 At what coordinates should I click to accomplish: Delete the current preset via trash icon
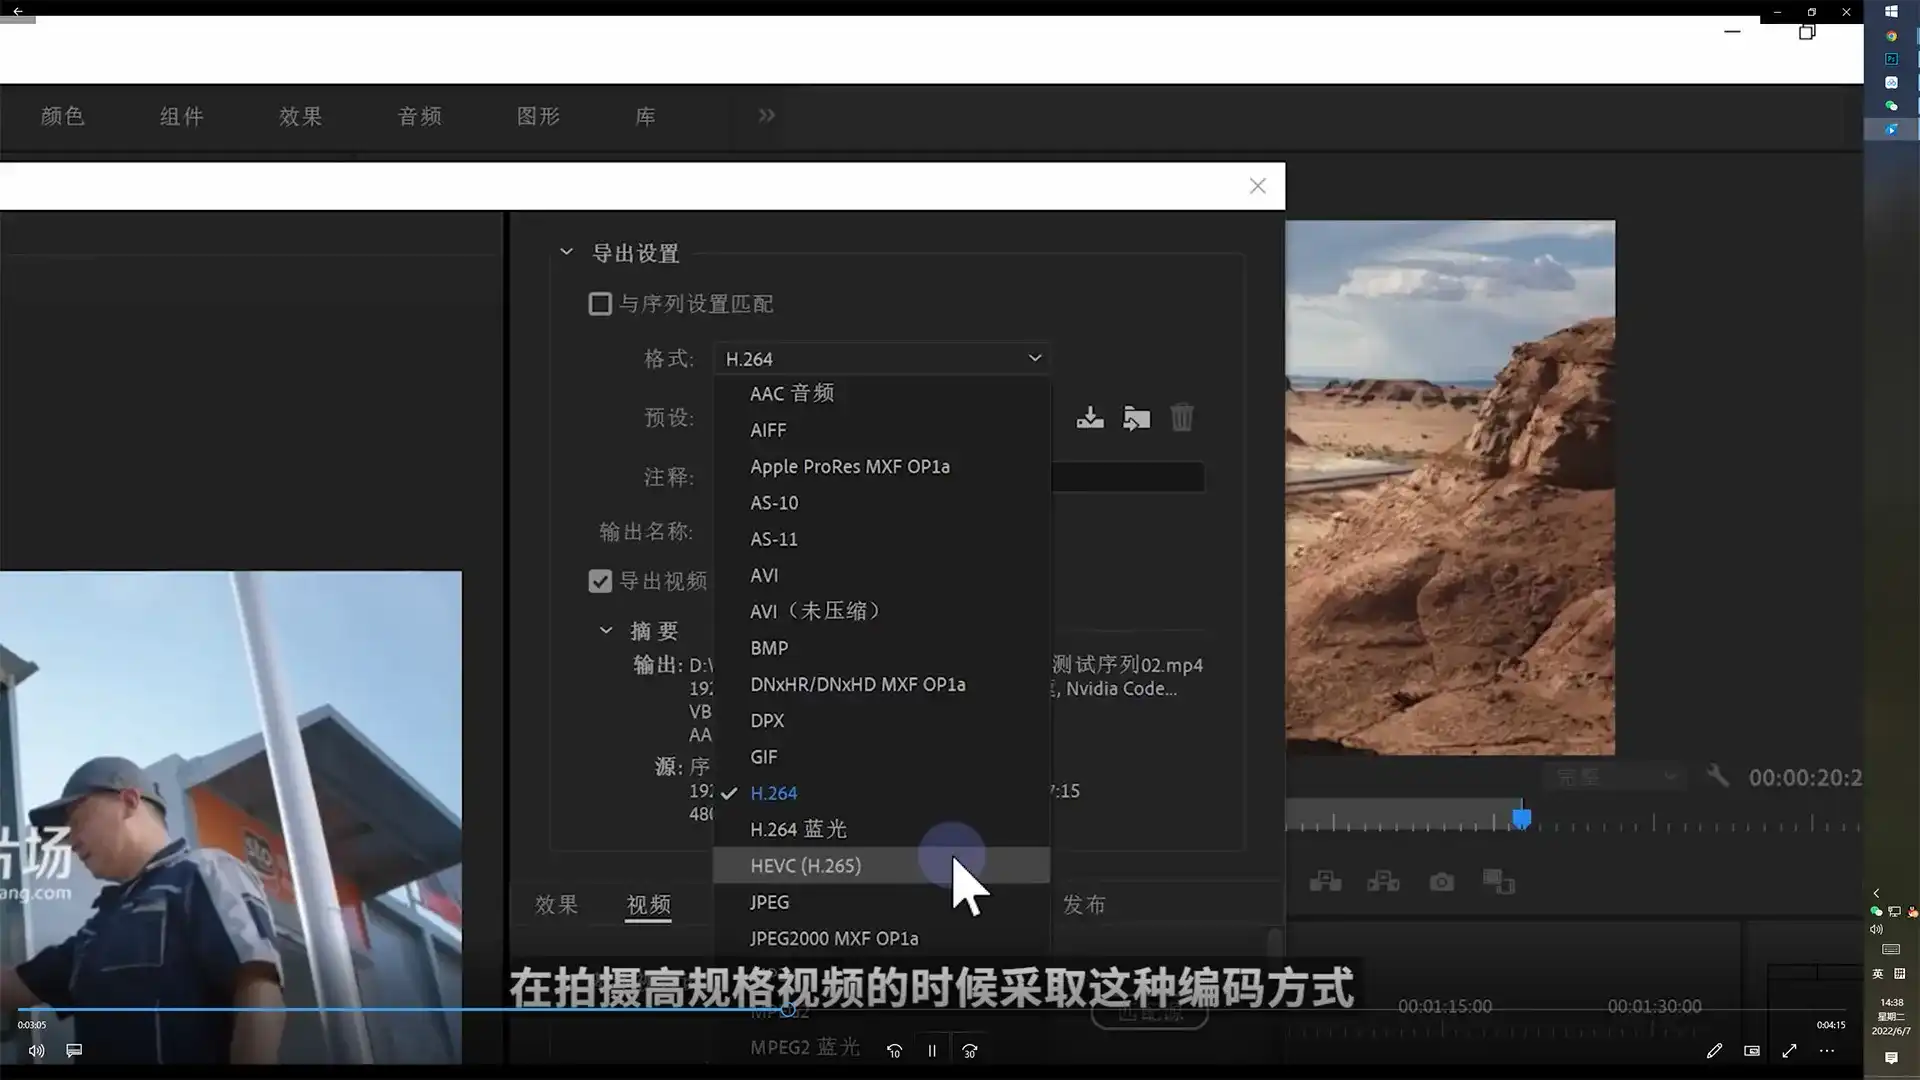coord(1182,418)
